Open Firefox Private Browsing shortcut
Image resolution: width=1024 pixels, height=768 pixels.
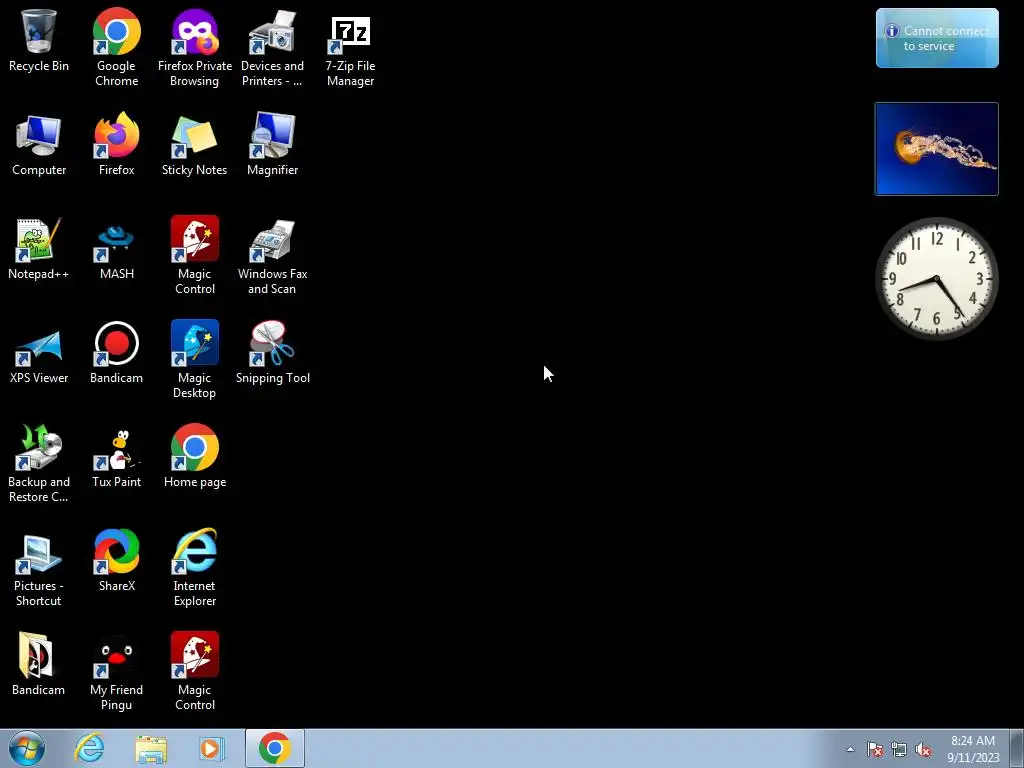coord(195,47)
